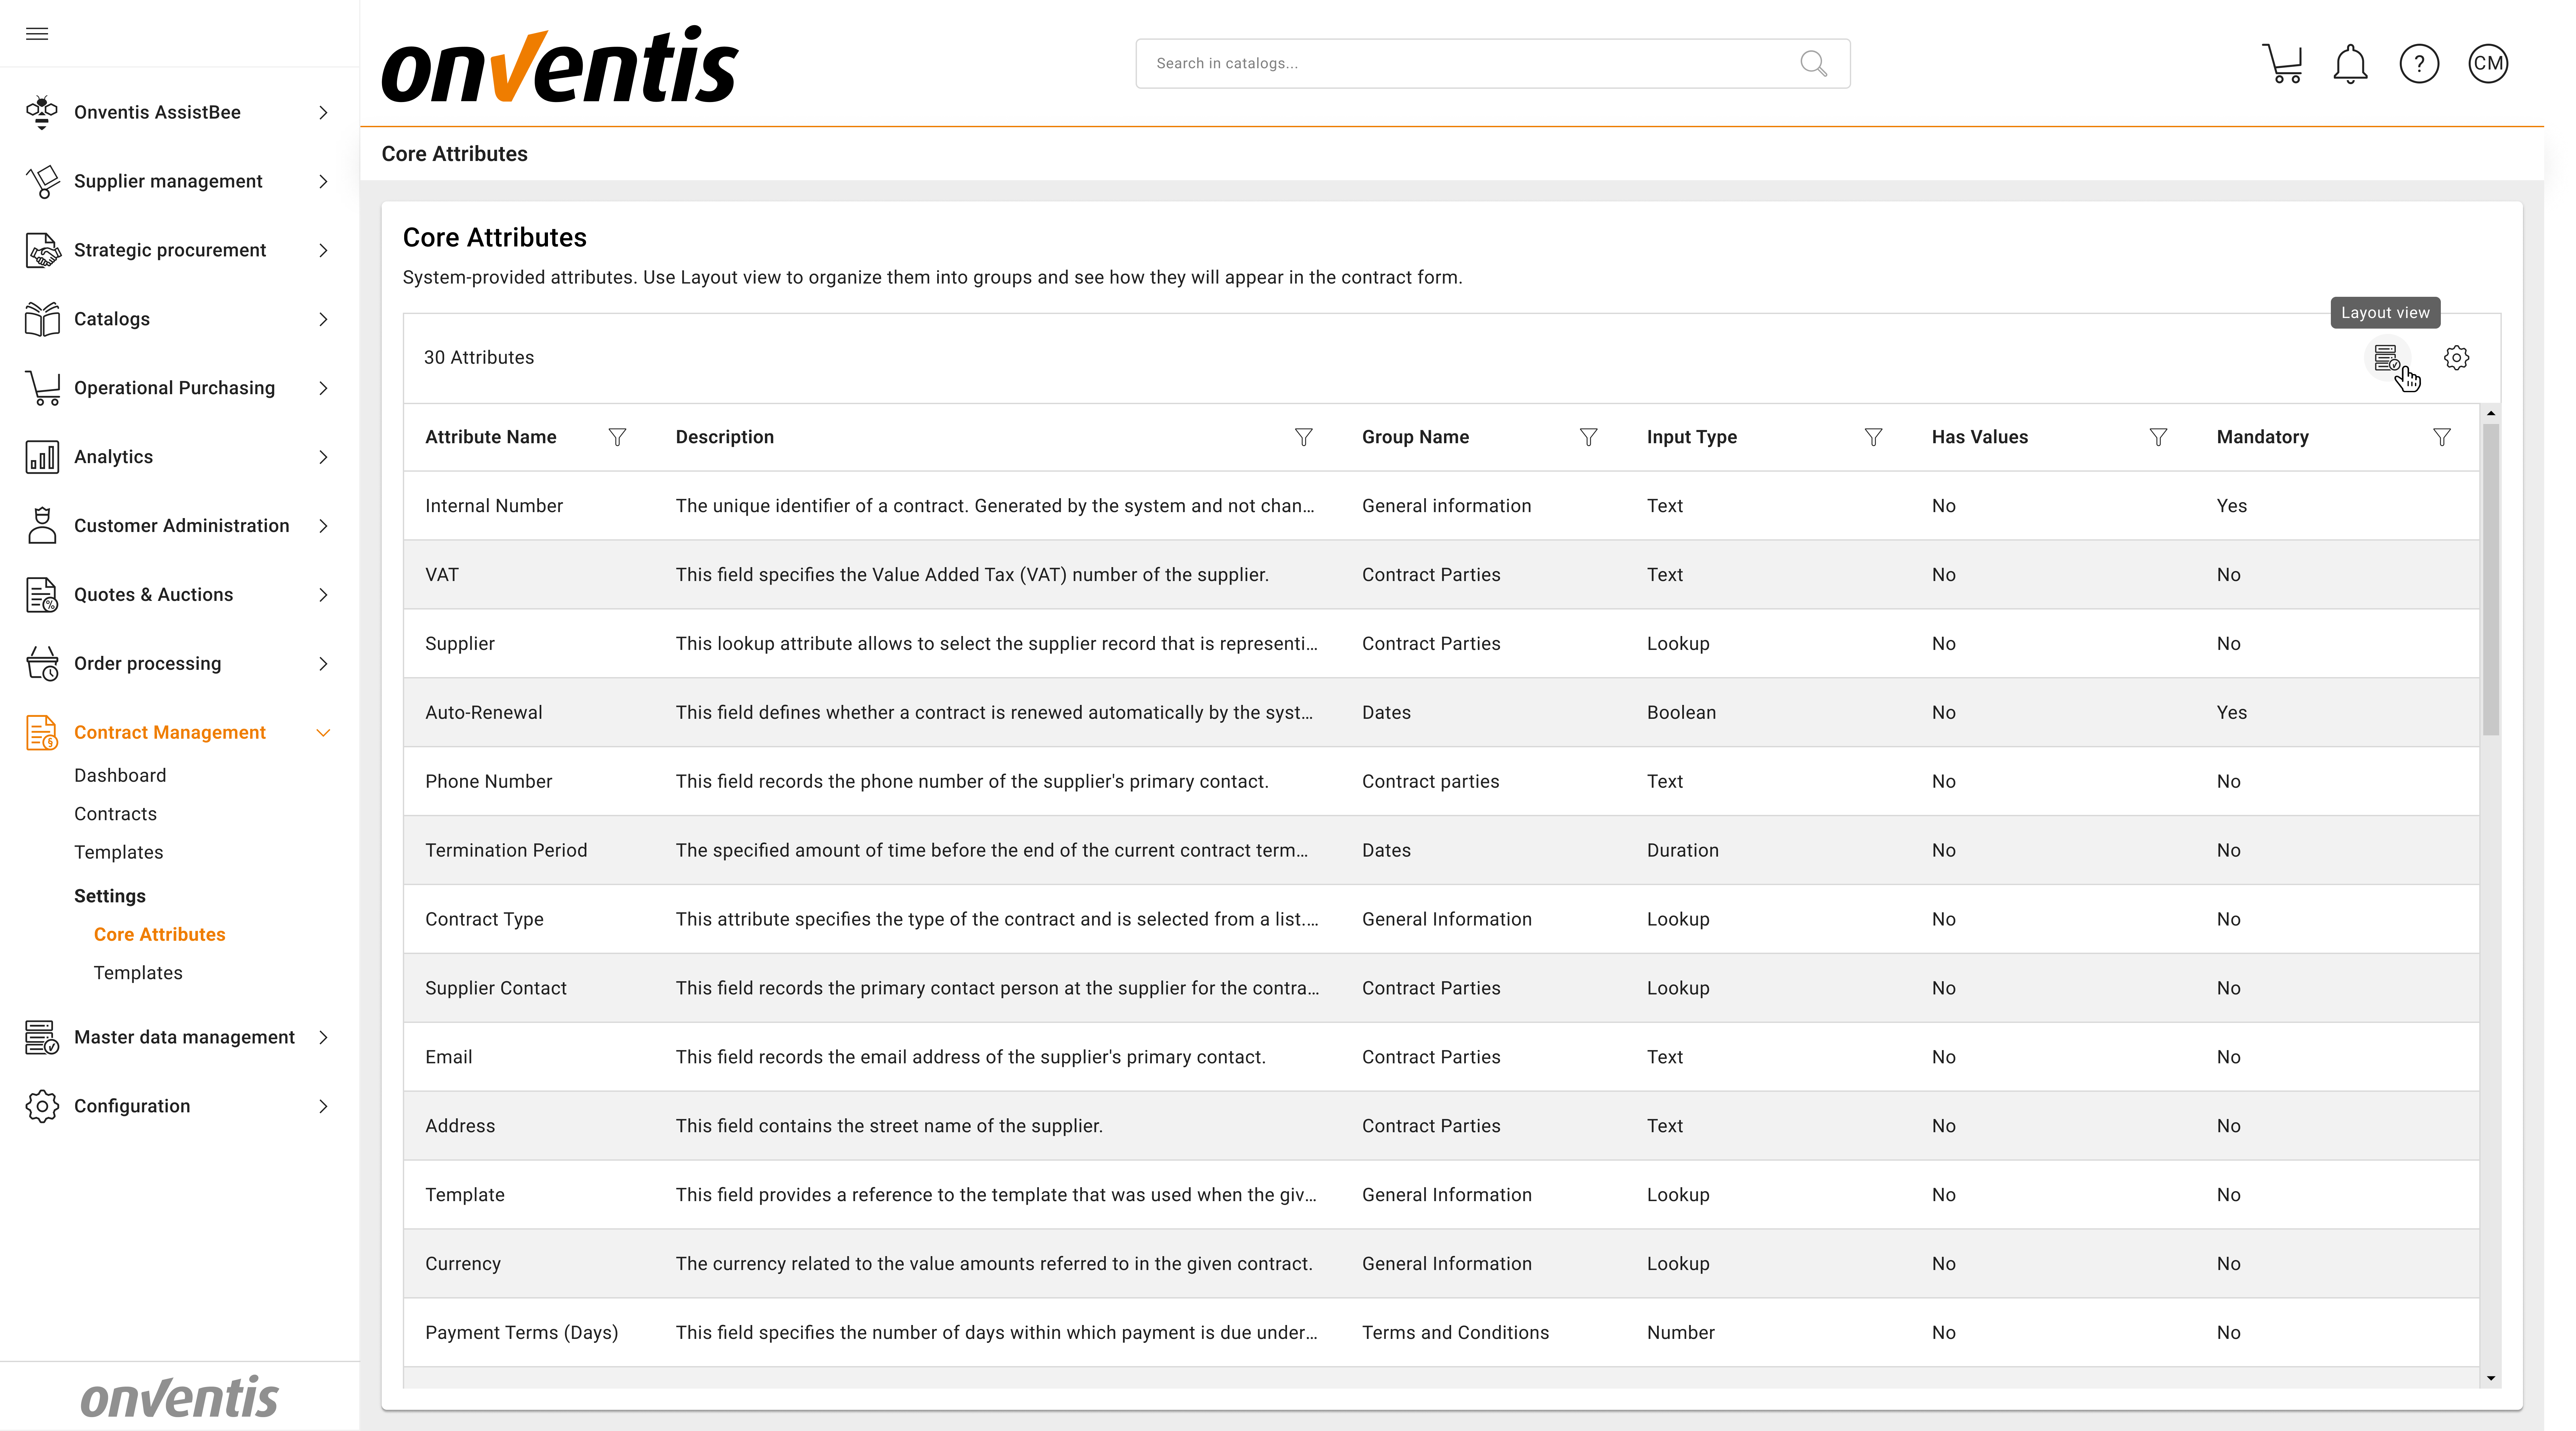Open the shopping cart icon

click(2282, 64)
